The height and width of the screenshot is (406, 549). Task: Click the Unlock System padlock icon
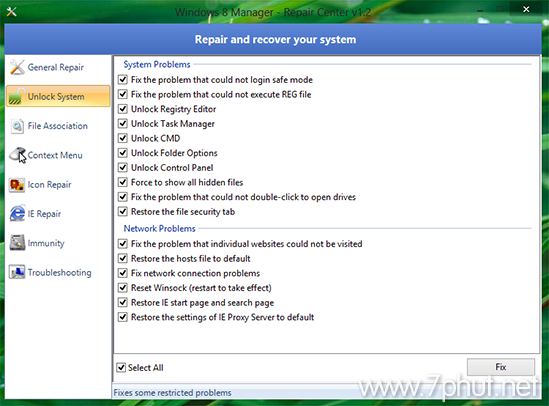coord(16,96)
